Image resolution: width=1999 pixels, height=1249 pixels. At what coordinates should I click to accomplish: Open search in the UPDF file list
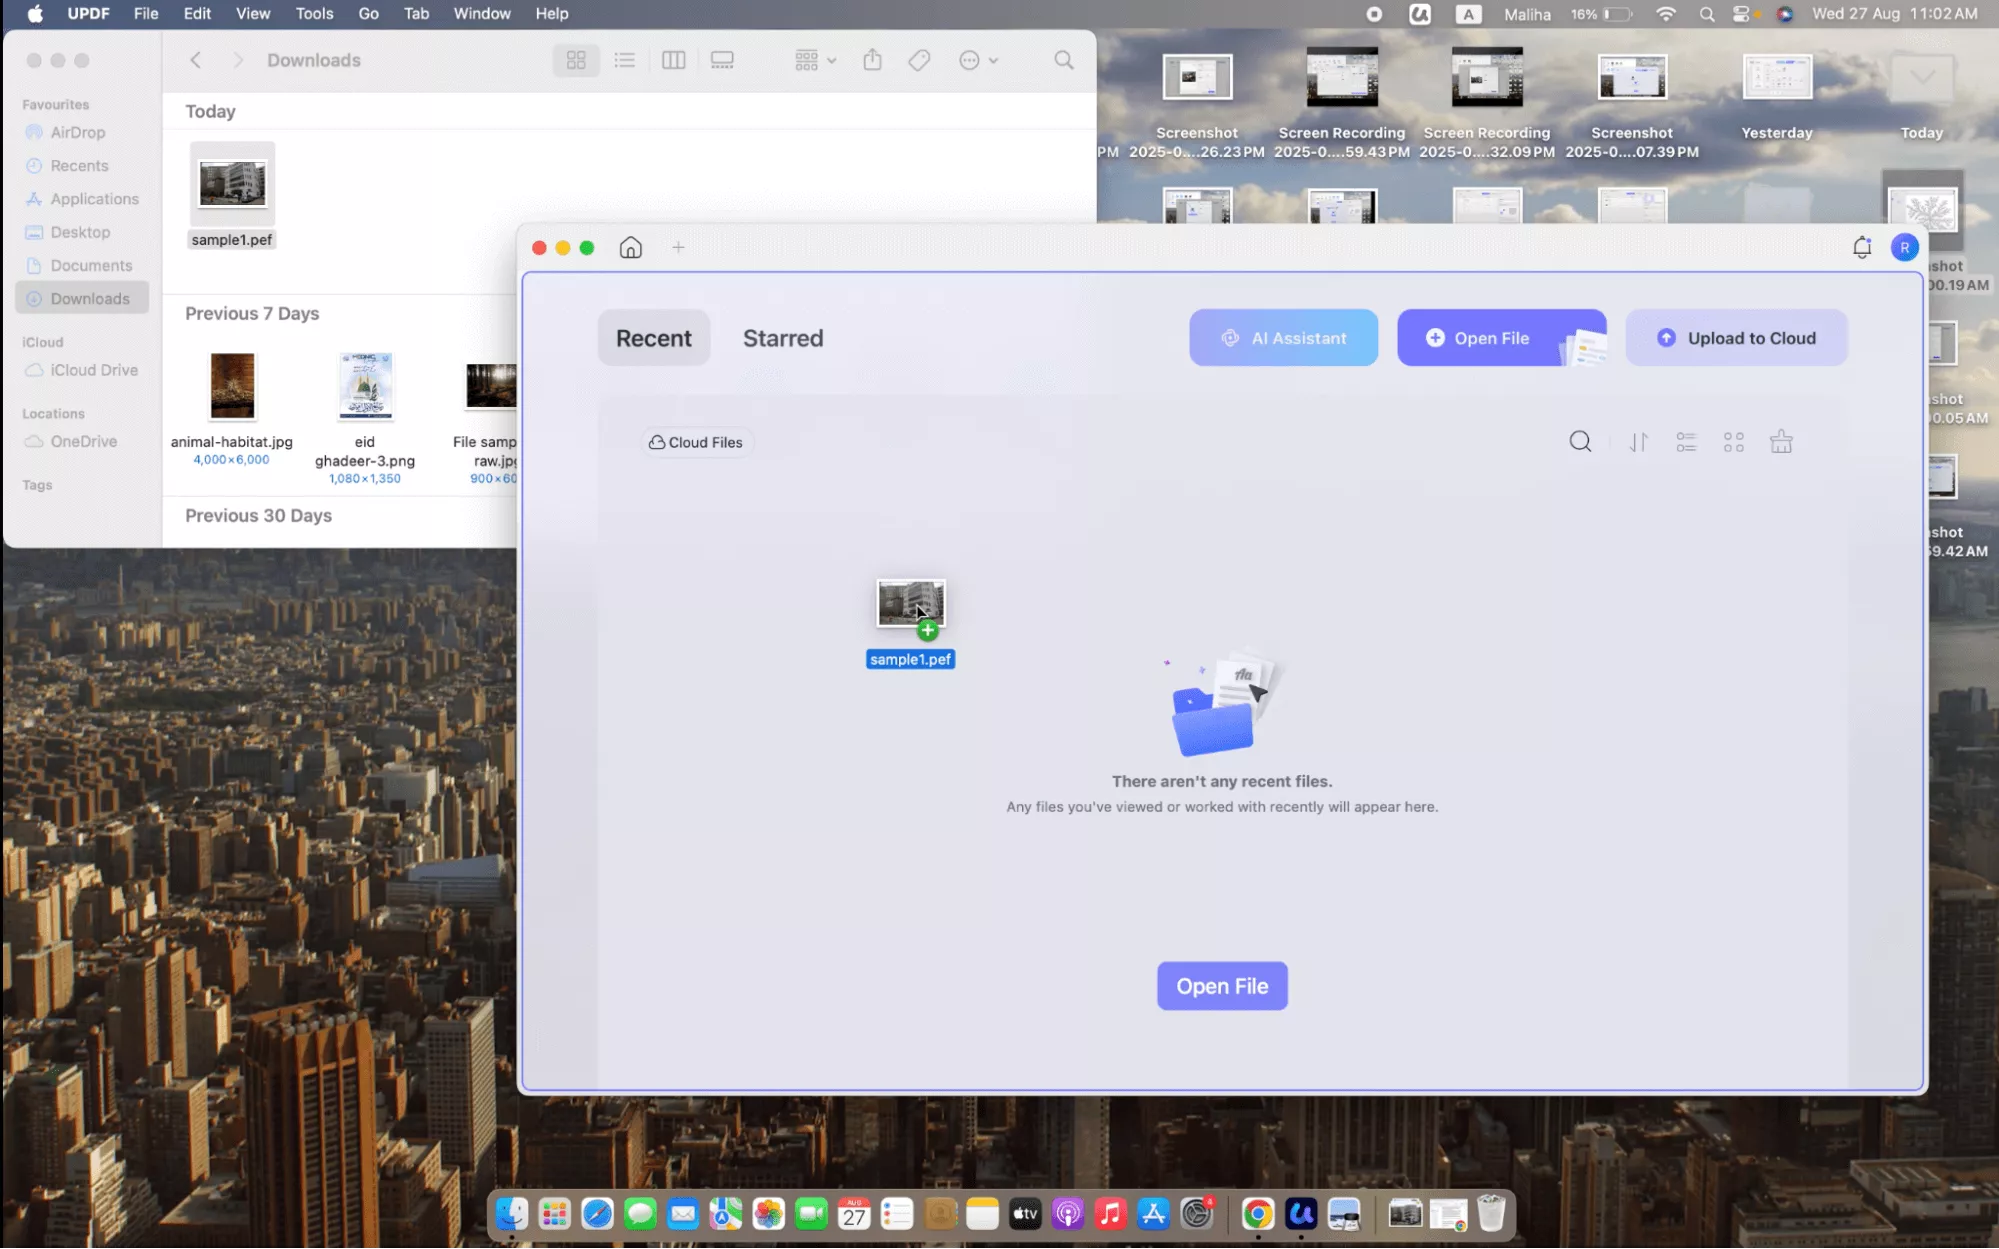click(x=1580, y=441)
